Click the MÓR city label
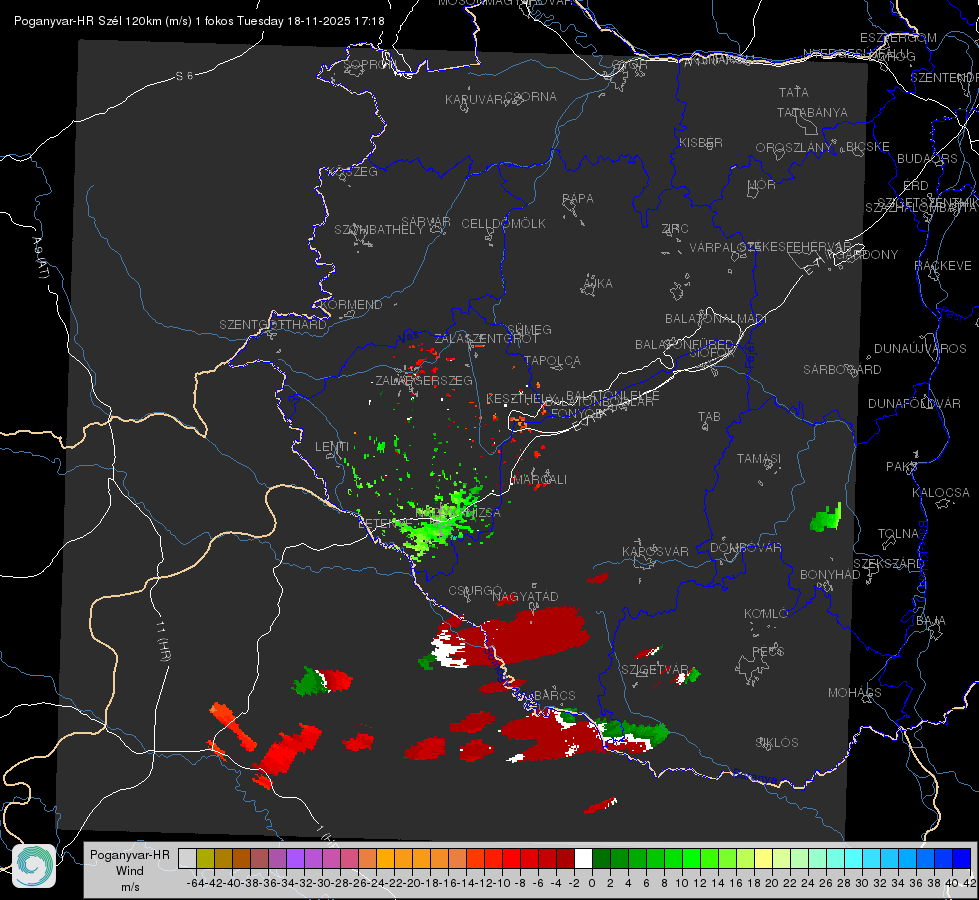Viewport: 979px width, 900px height. 762,184
